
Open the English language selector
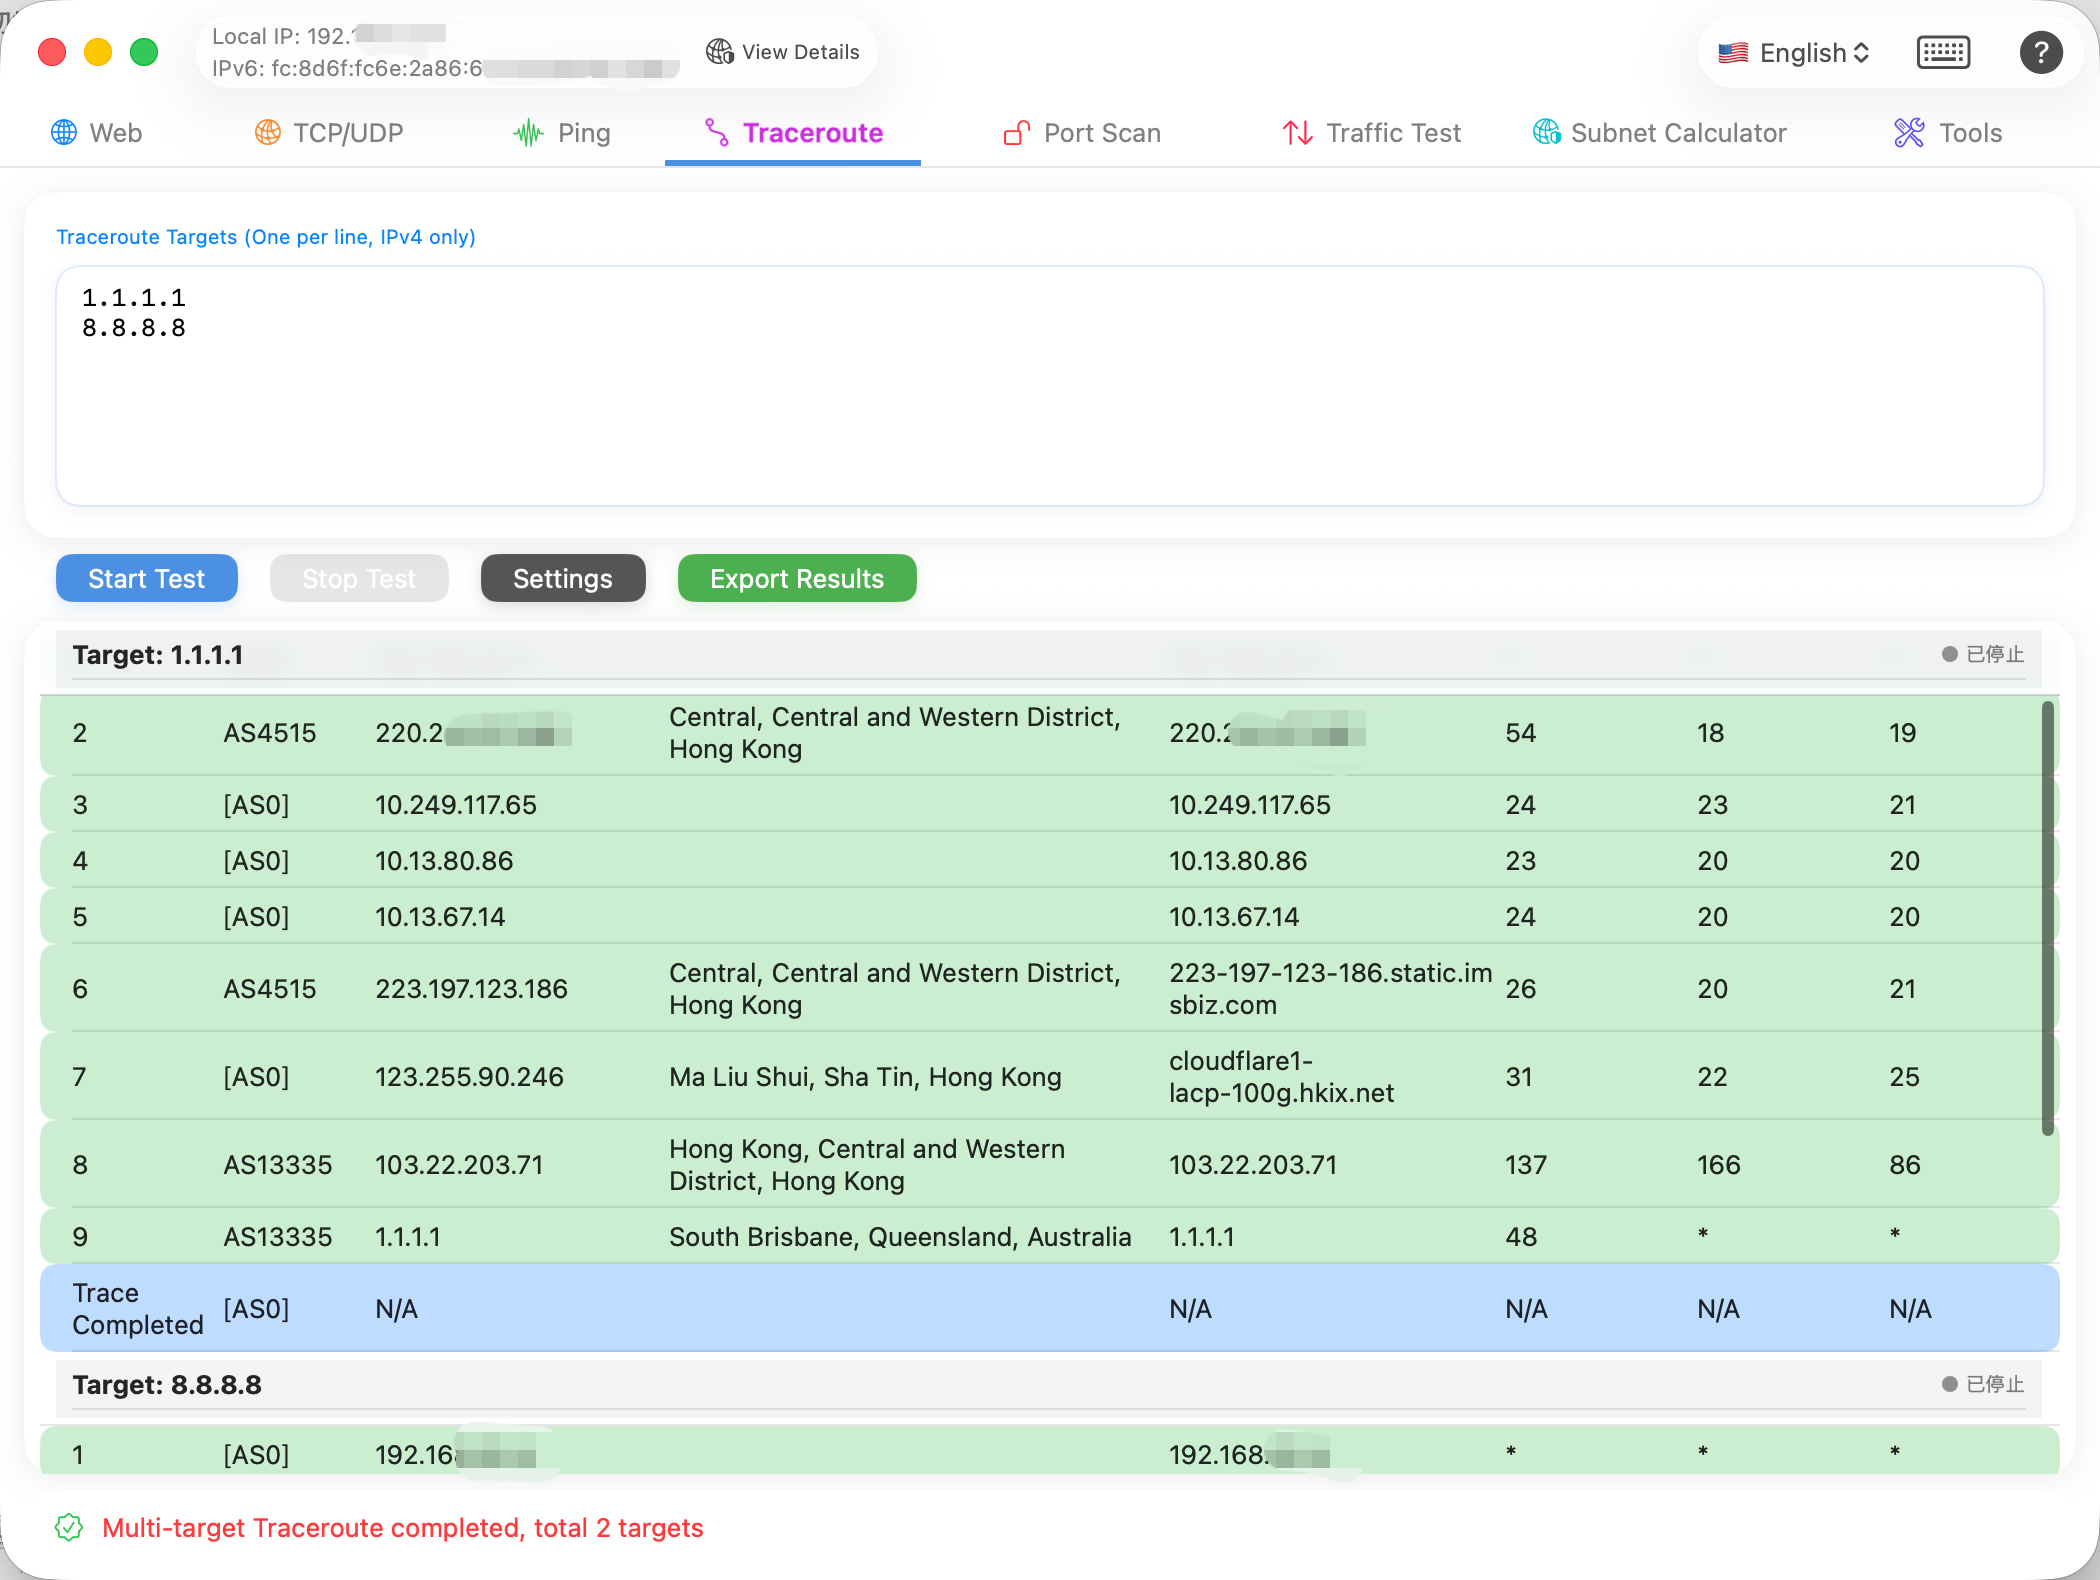(x=1793, y=52)
